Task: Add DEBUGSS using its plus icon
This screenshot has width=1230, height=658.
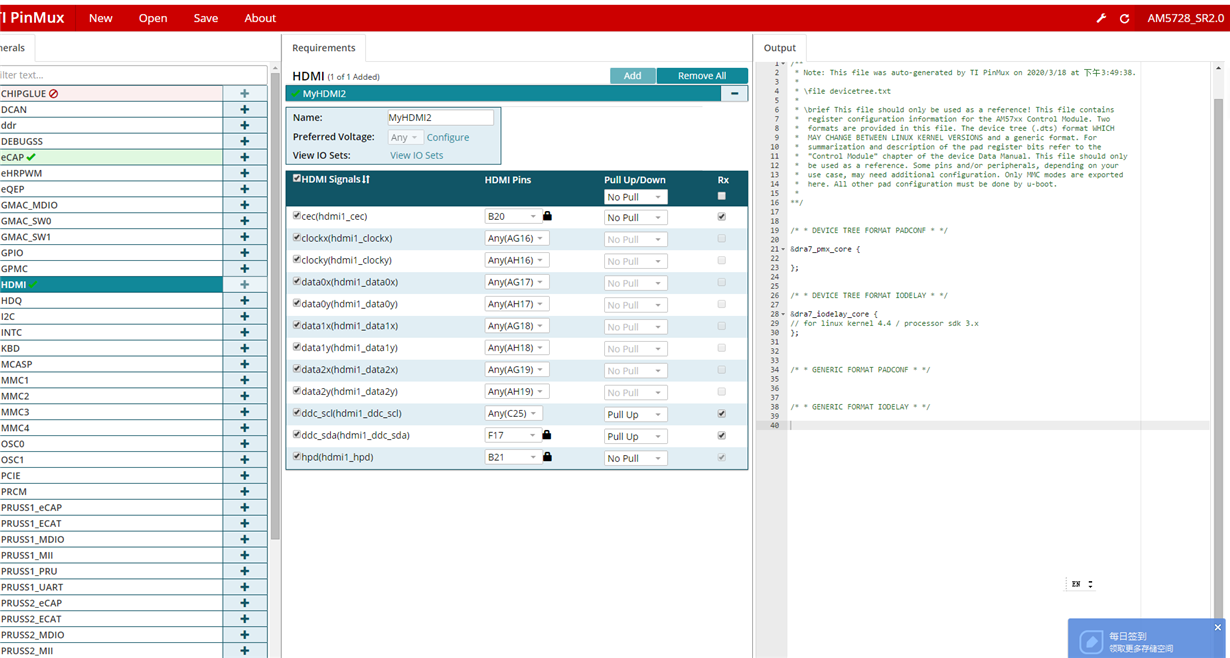Action: (245, 142)
